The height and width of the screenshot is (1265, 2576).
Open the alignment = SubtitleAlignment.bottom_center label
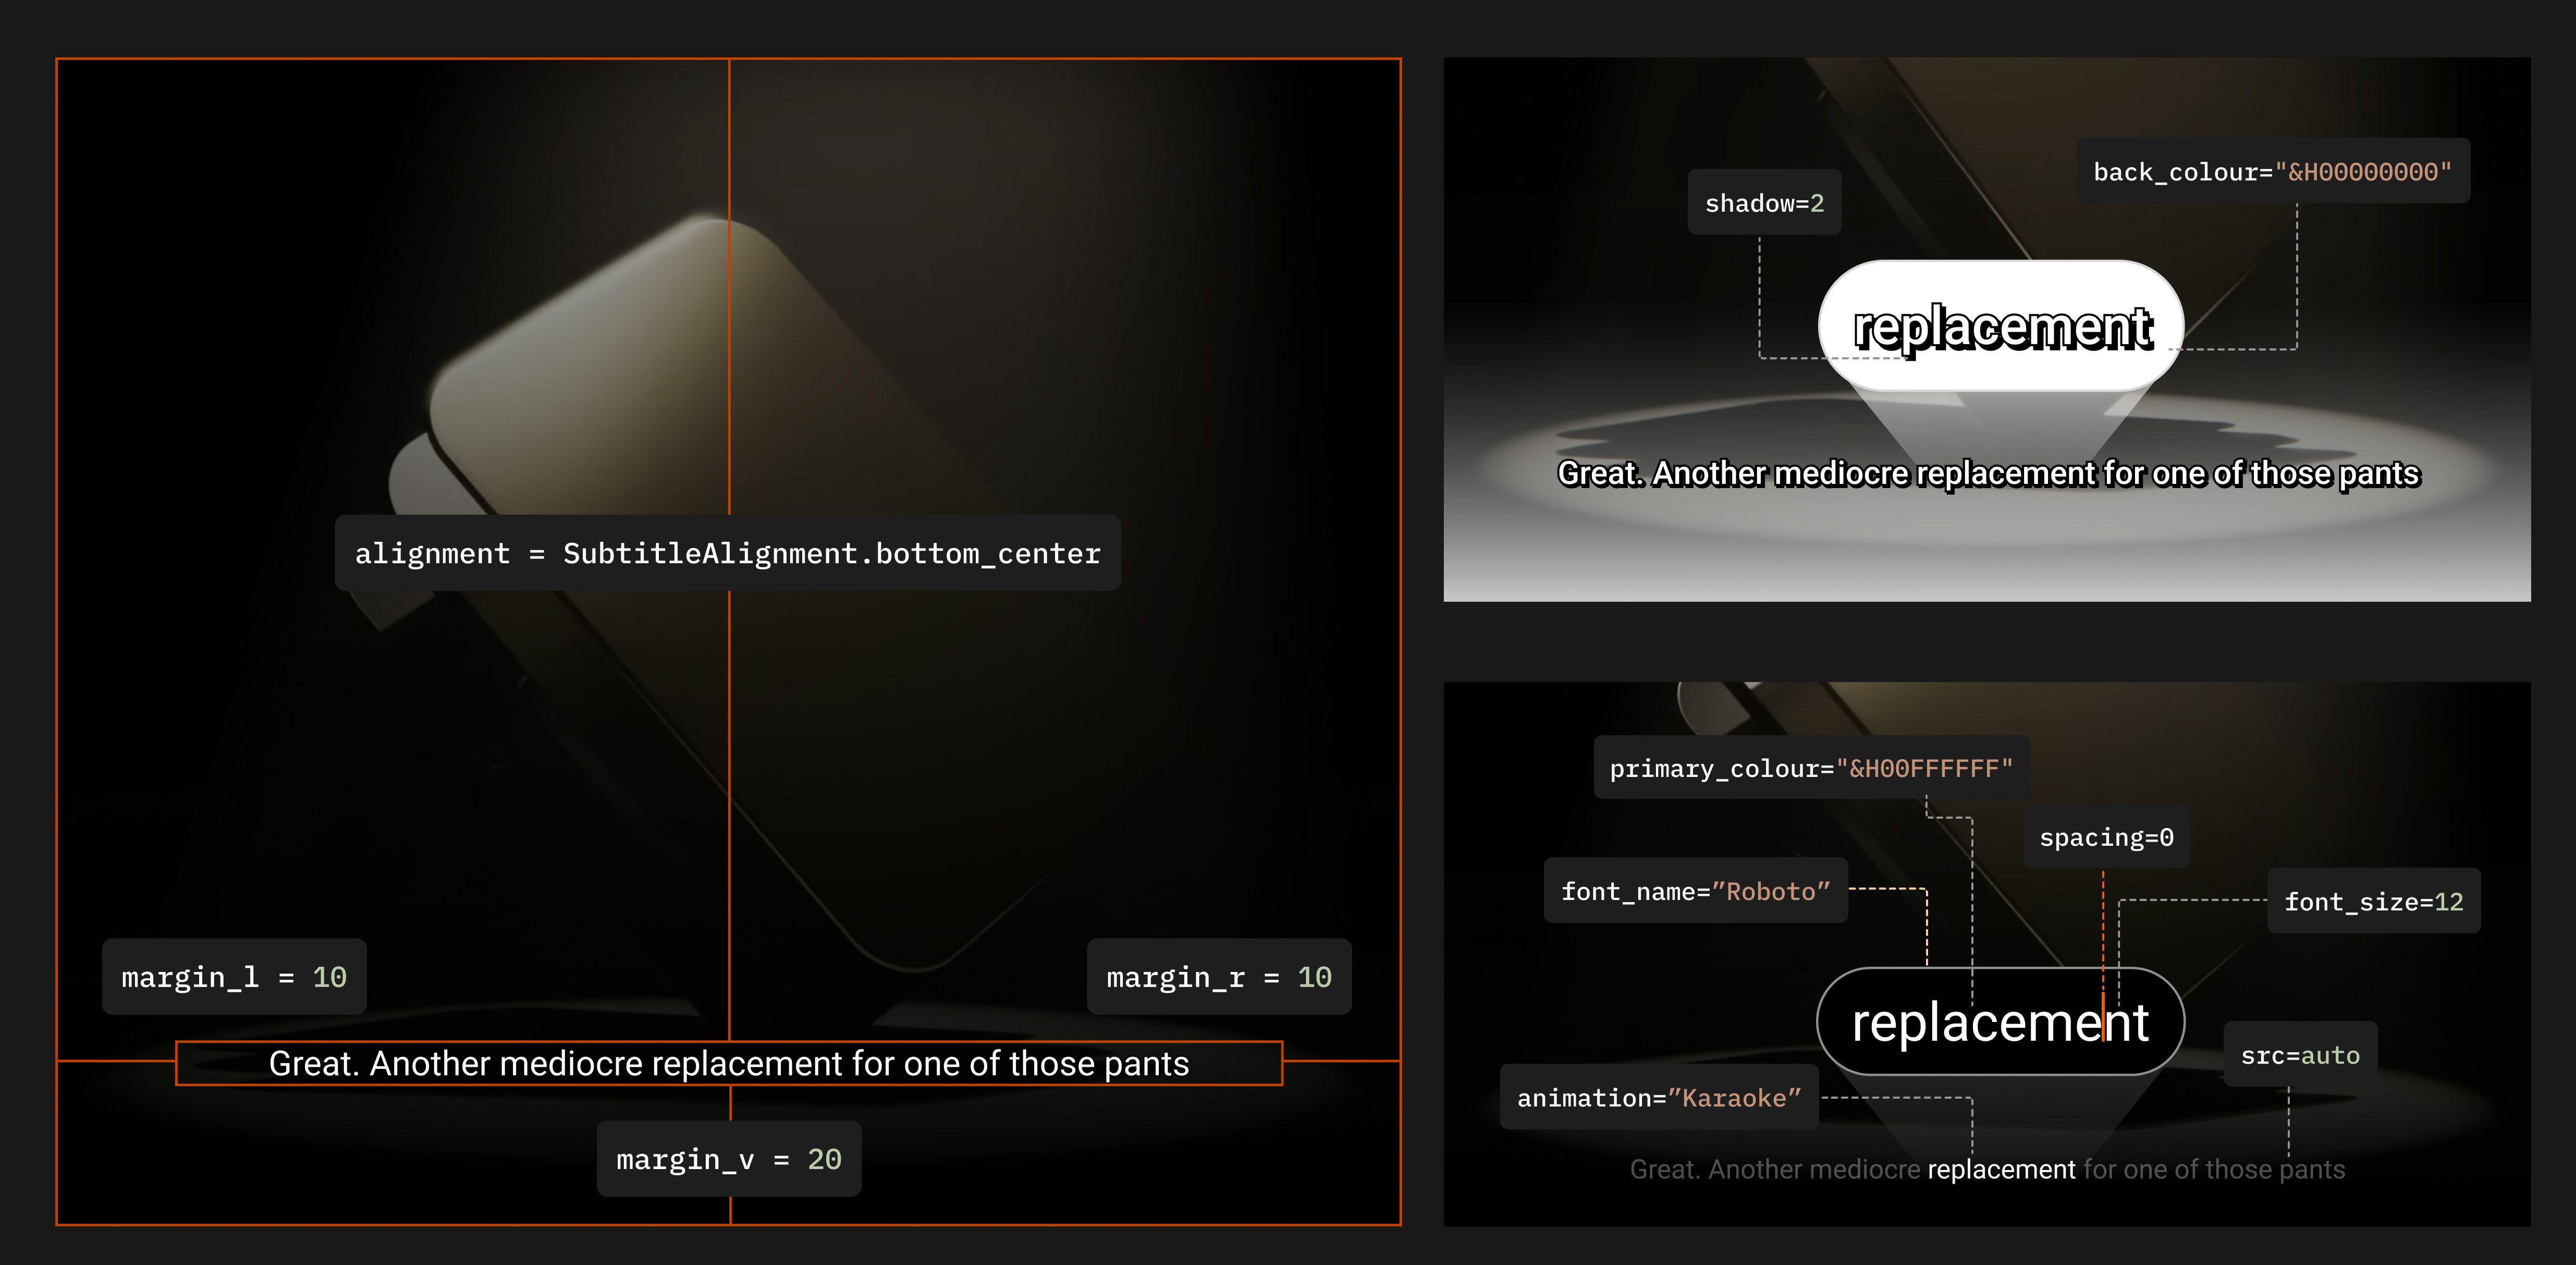coord(727,553)
